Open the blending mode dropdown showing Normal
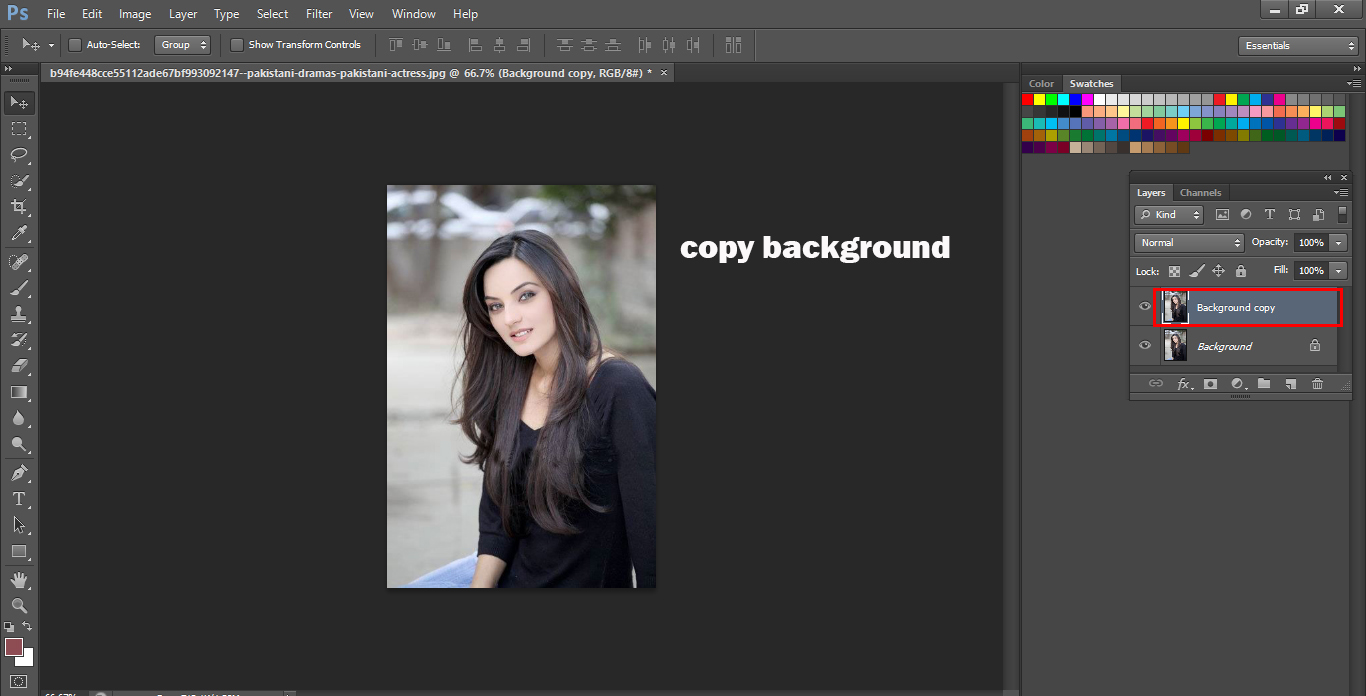The width and height of the screenshot is (1366, 696). click(x=1188, y=242)
